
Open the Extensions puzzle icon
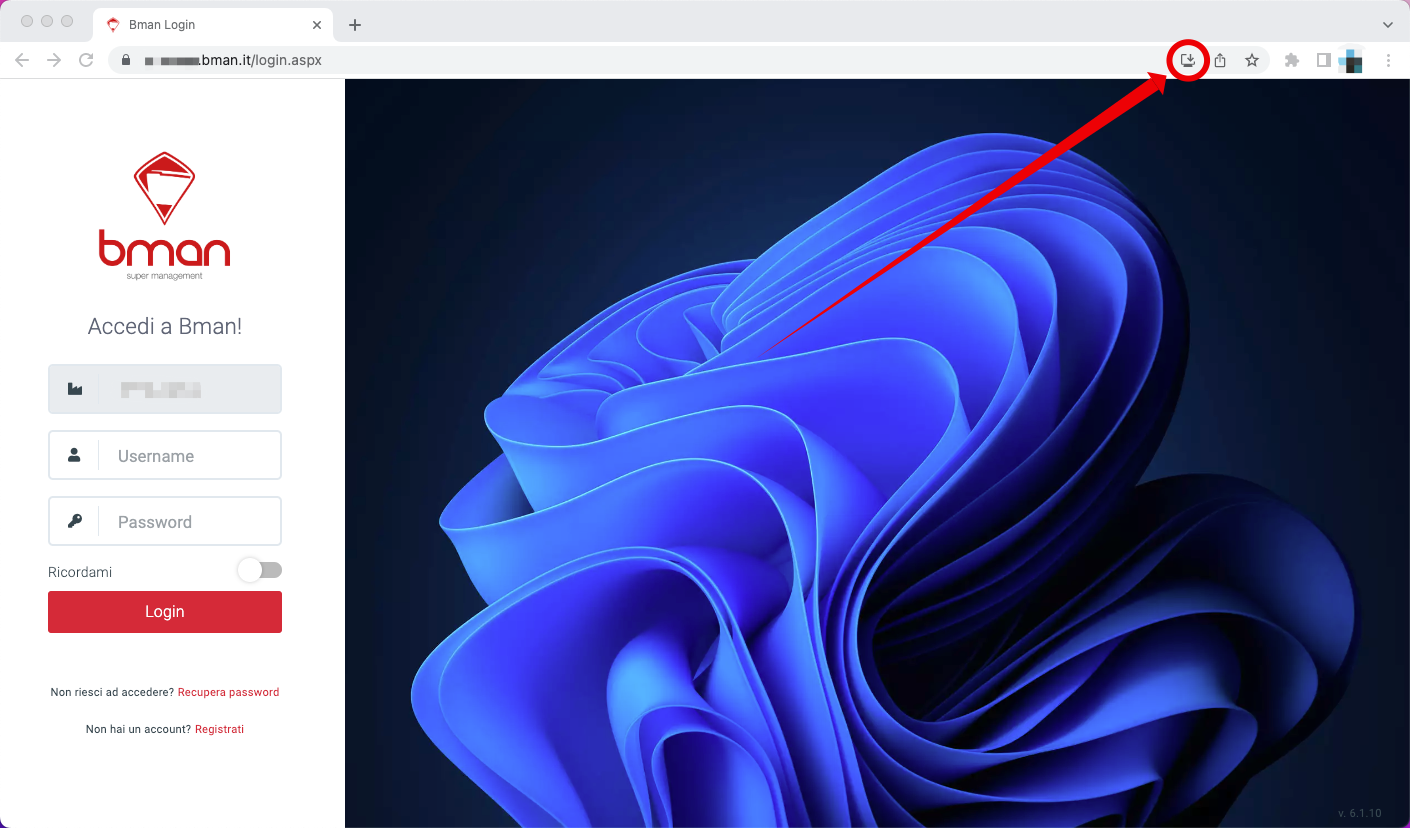[x=1292, y=60]
